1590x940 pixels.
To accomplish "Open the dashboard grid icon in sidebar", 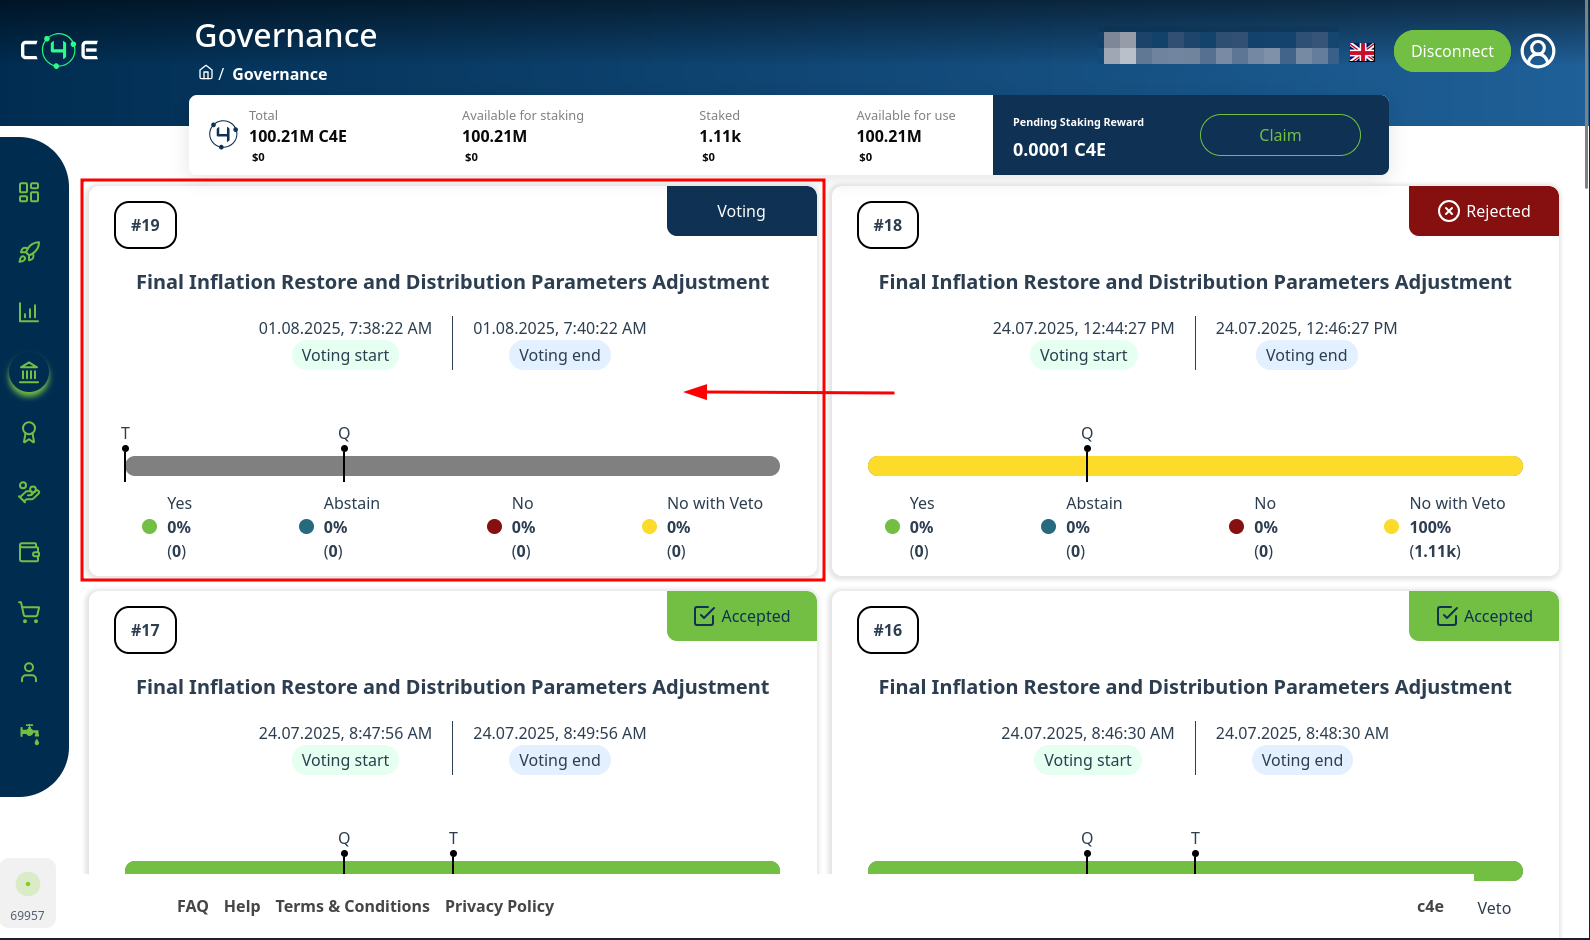I will tap(29, 192).
